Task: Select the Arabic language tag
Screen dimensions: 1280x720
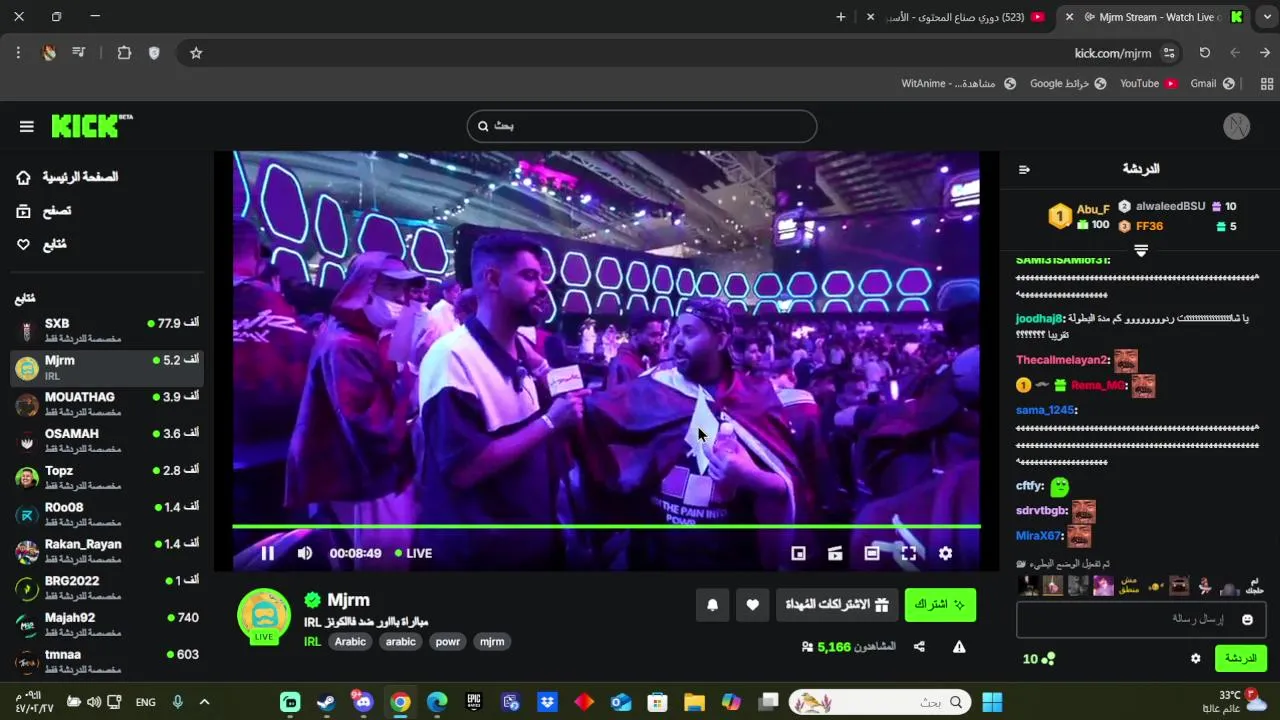Action: click(x=350, y=642)
